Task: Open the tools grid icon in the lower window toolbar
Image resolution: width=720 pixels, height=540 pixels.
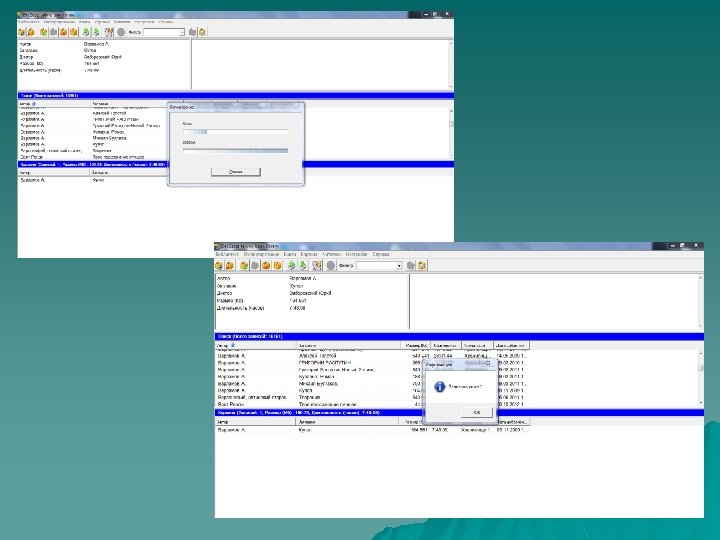Action: [x=317, y=265]
